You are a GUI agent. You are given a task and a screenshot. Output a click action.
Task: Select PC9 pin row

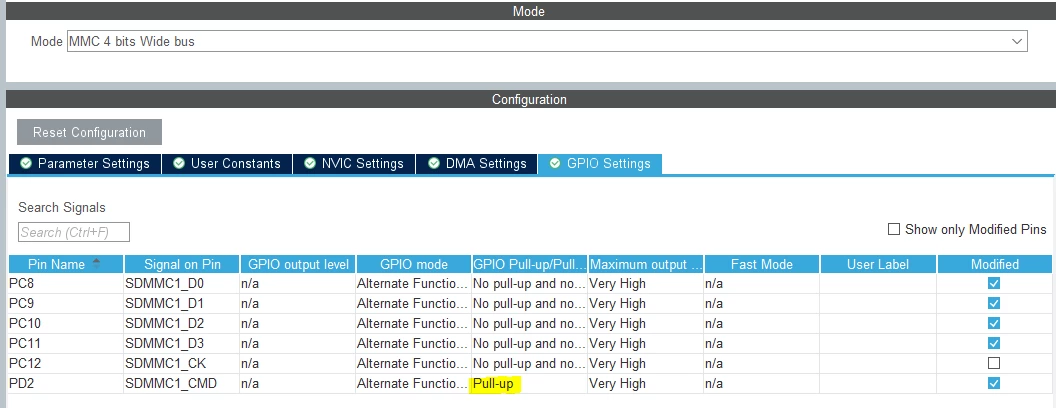click(x=530, y=304)
